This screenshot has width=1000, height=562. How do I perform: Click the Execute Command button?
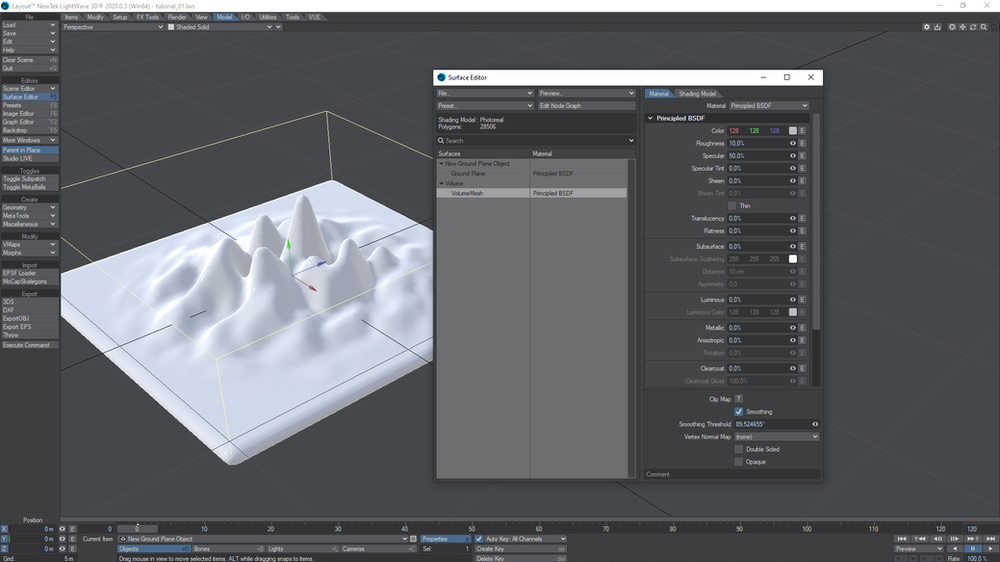click(x=29, y=345)
